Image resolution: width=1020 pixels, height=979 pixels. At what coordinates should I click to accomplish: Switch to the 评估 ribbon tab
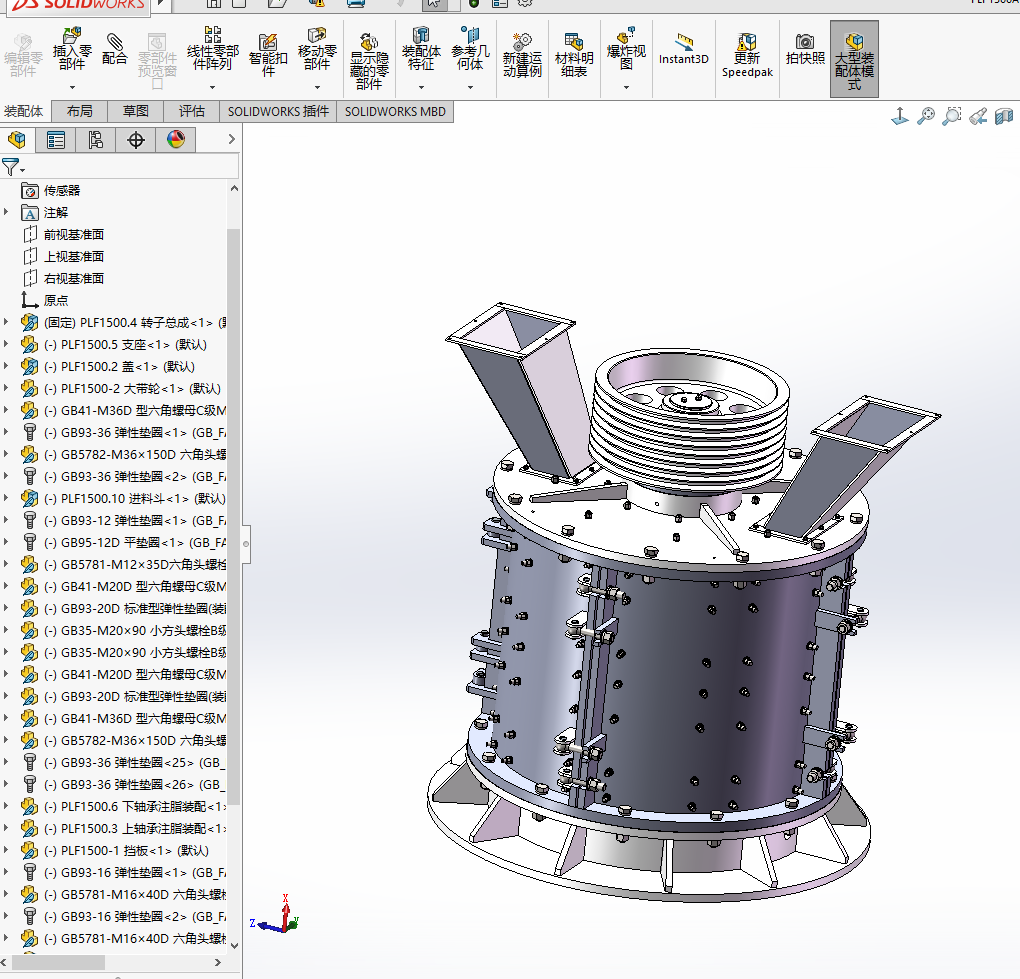coord(191,111)
